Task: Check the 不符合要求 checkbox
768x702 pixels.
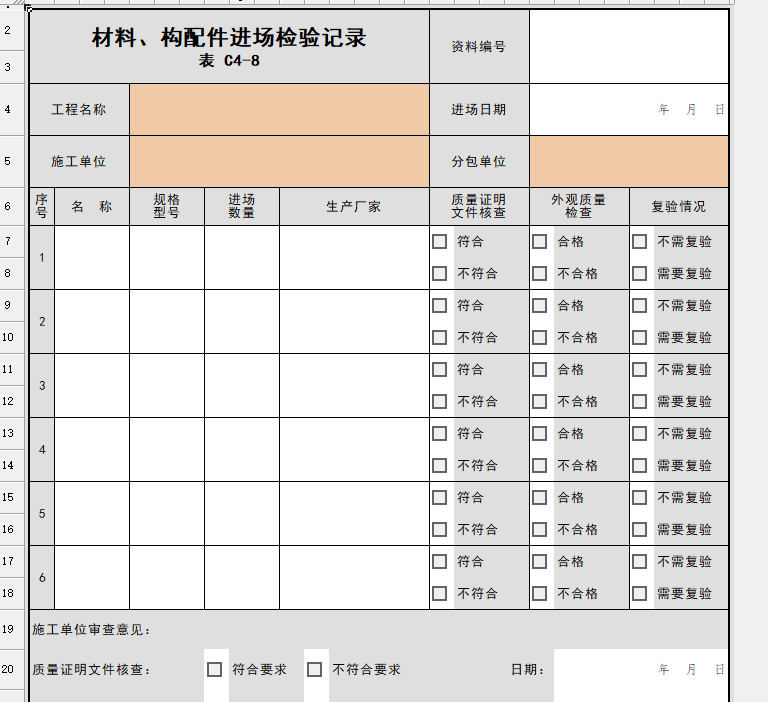Action: point(314,669)
